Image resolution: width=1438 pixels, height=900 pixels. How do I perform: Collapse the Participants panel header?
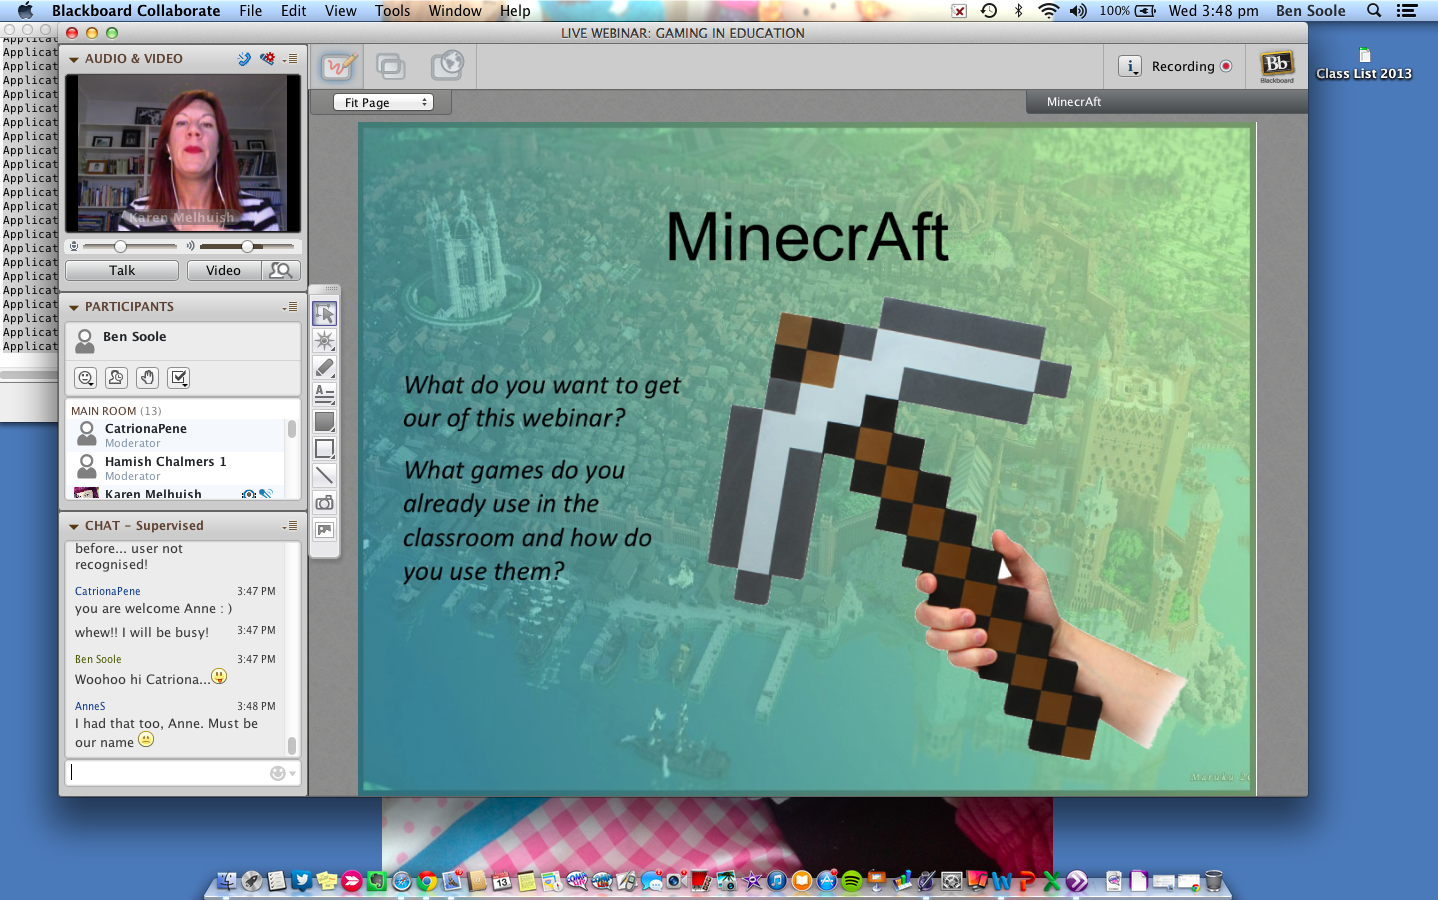73,307
